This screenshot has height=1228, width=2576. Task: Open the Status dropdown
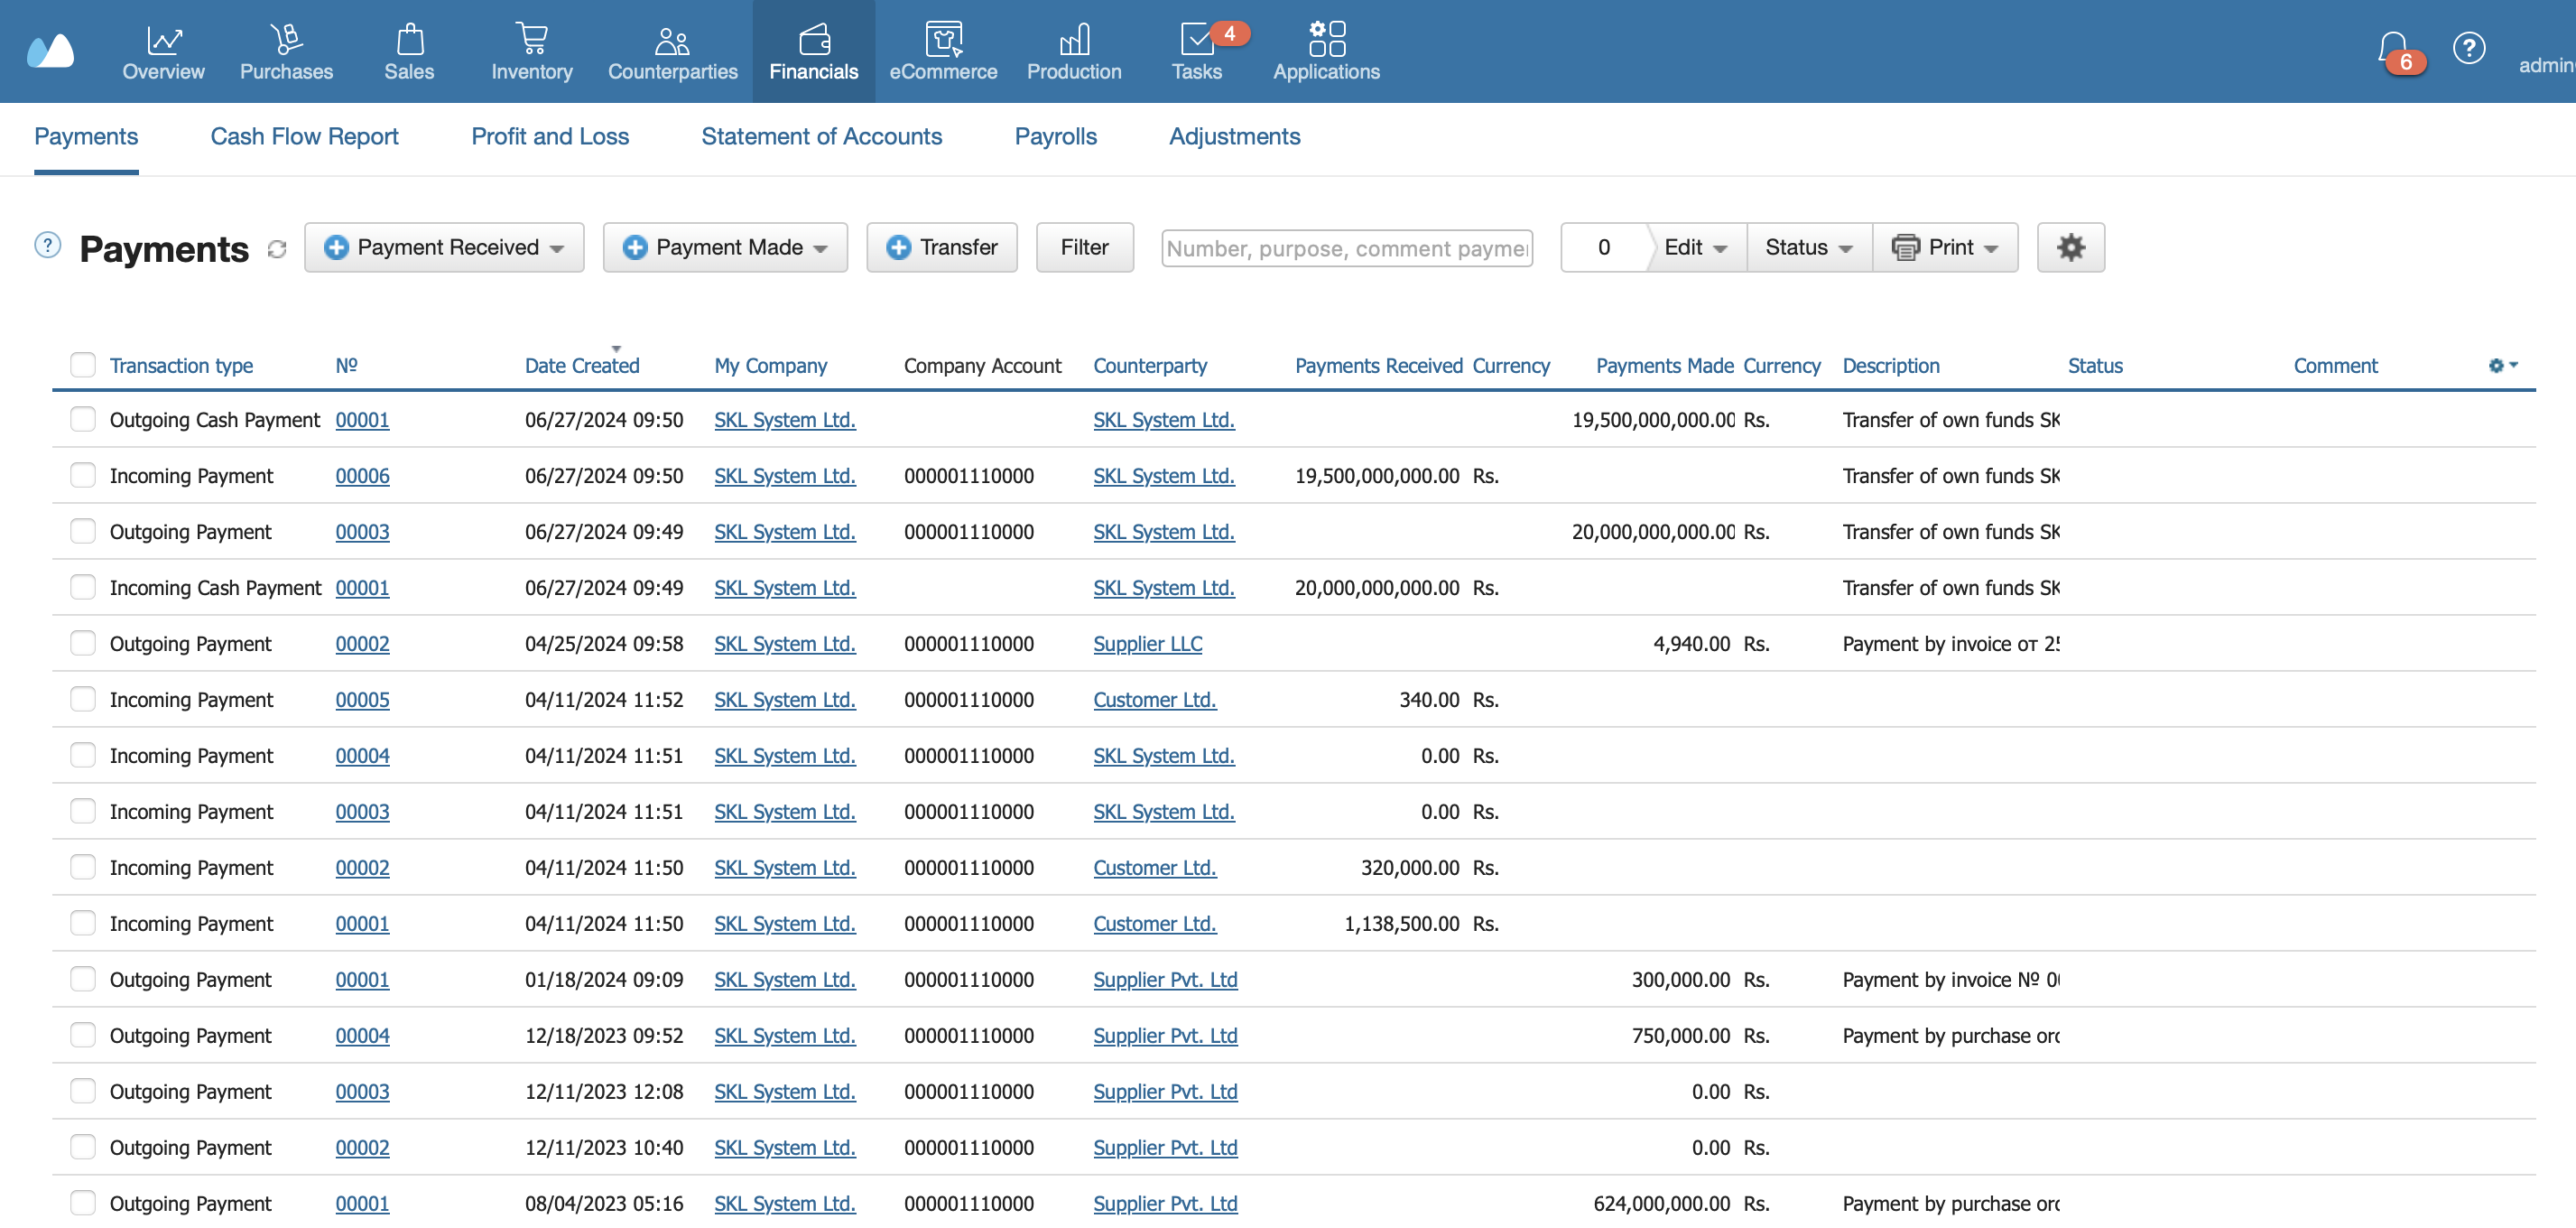click(1809, 247)
